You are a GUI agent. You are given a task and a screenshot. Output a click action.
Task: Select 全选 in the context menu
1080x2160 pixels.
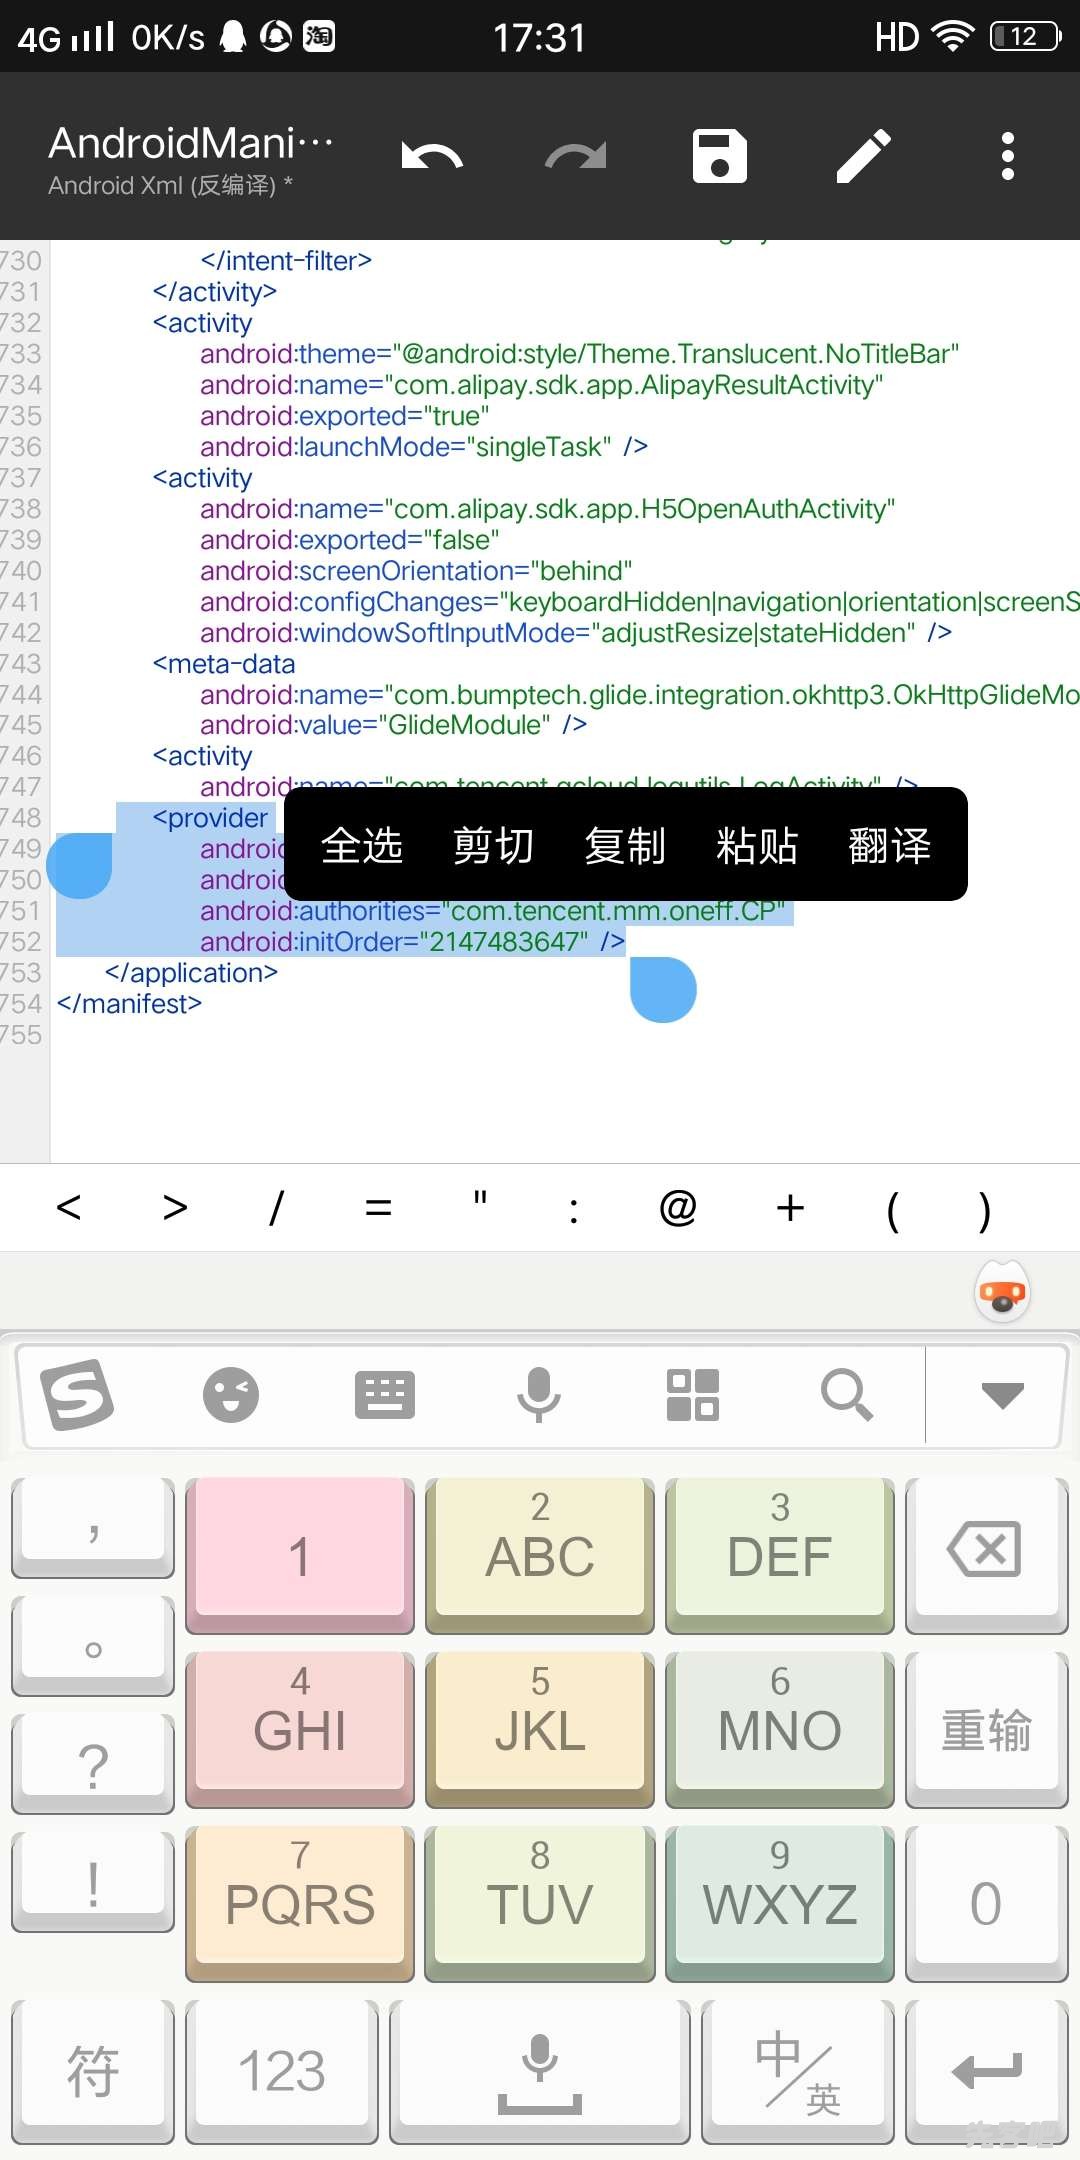point(361,845)
